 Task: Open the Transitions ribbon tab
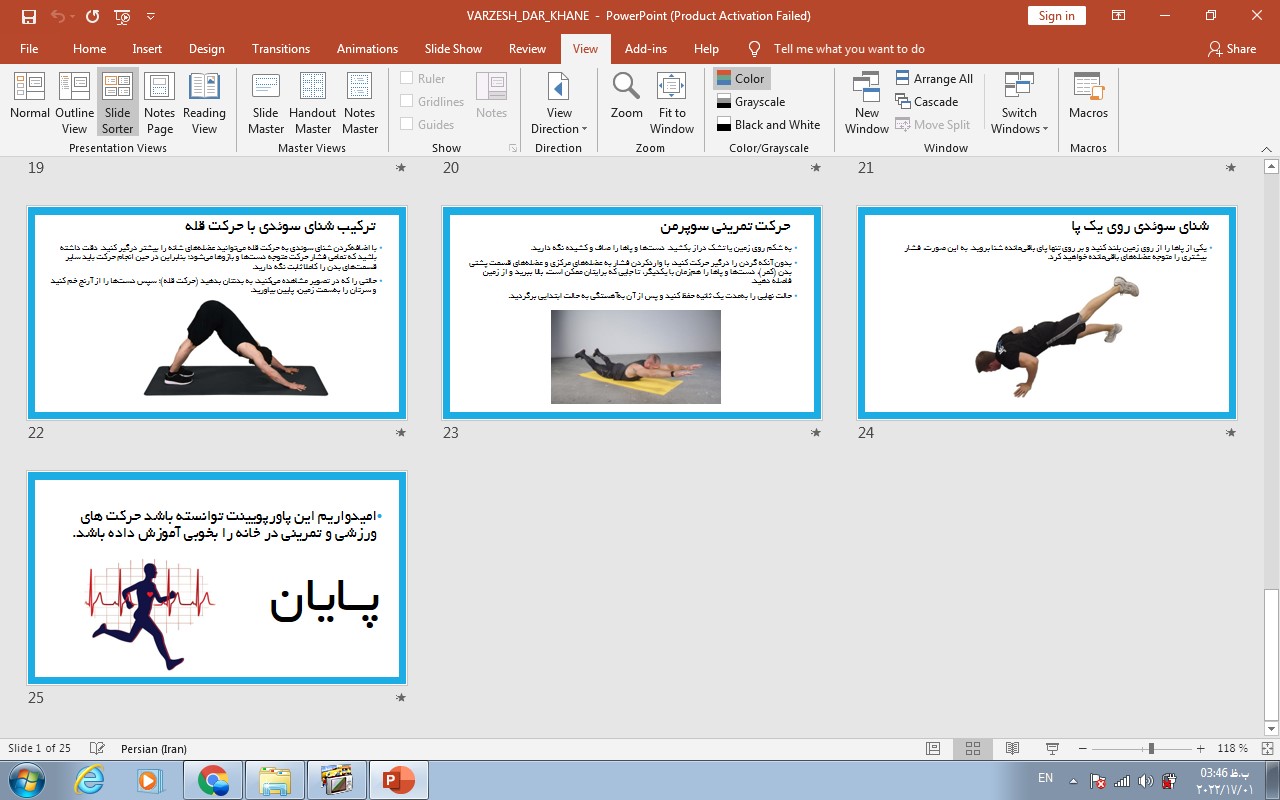tap(281, 48)
